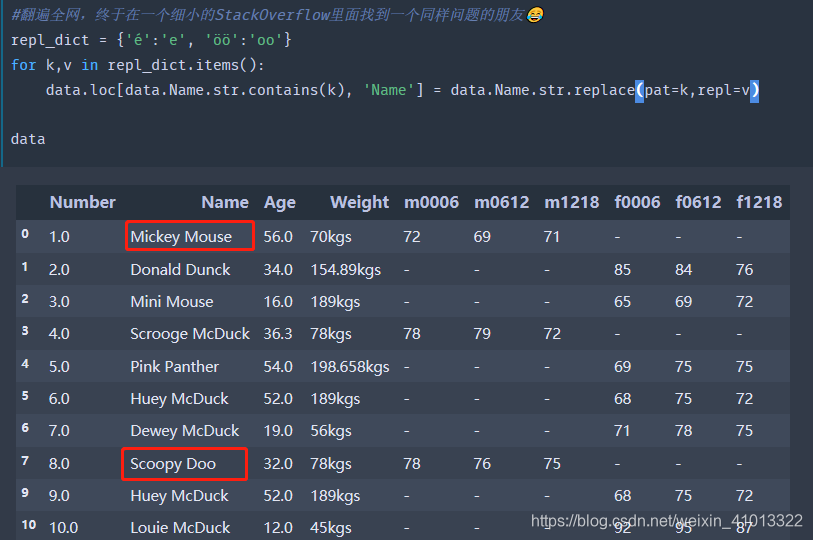This screenshot has width=813, height=540.
Task: Click the Number value '5.0'
Action: coord(59,367)
